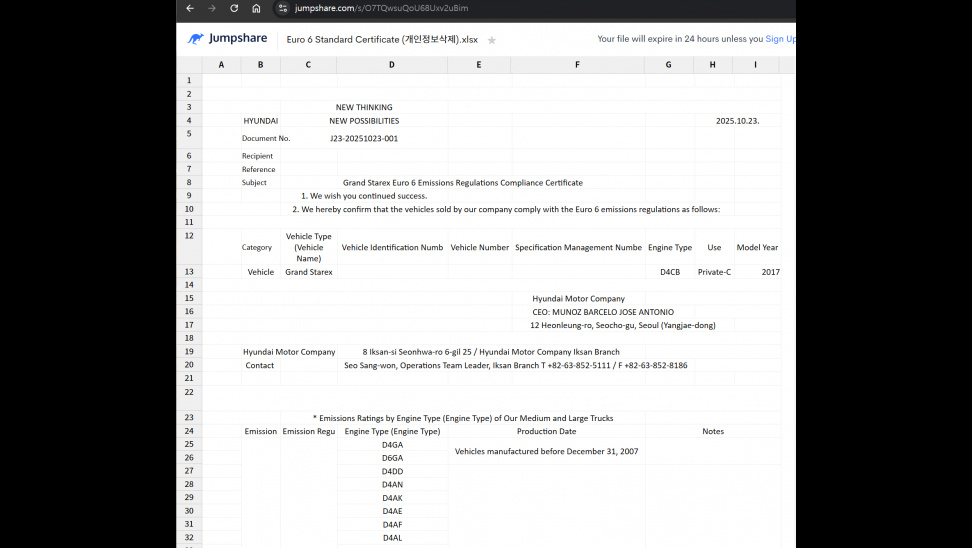Star the Euro 6 Standard Certificate file
Viewport: 972px width, 548px height.
click(491, 40)
